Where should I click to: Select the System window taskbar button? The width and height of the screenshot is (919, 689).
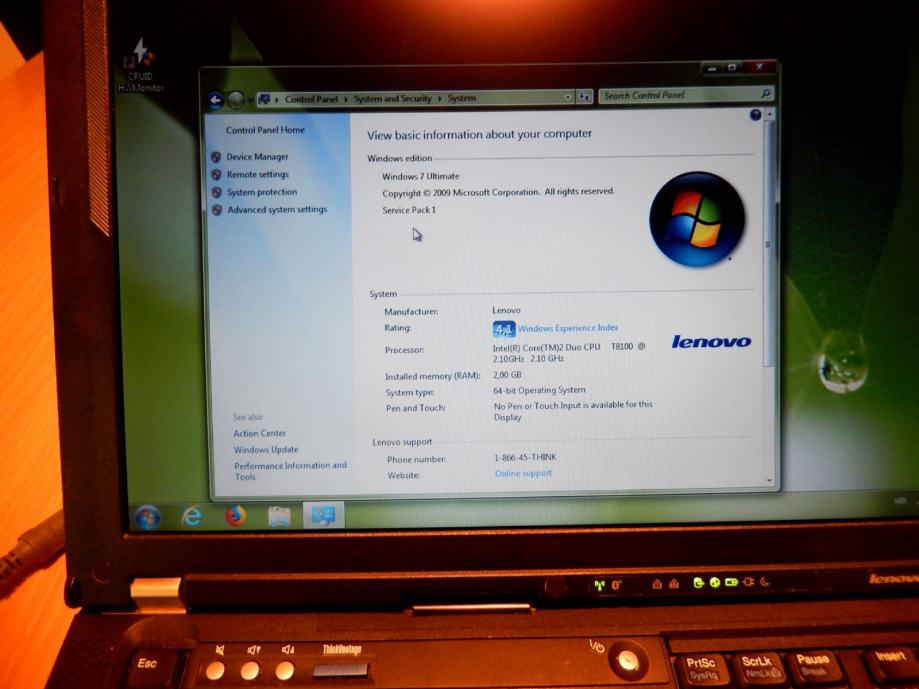click(x=324, y=515)
